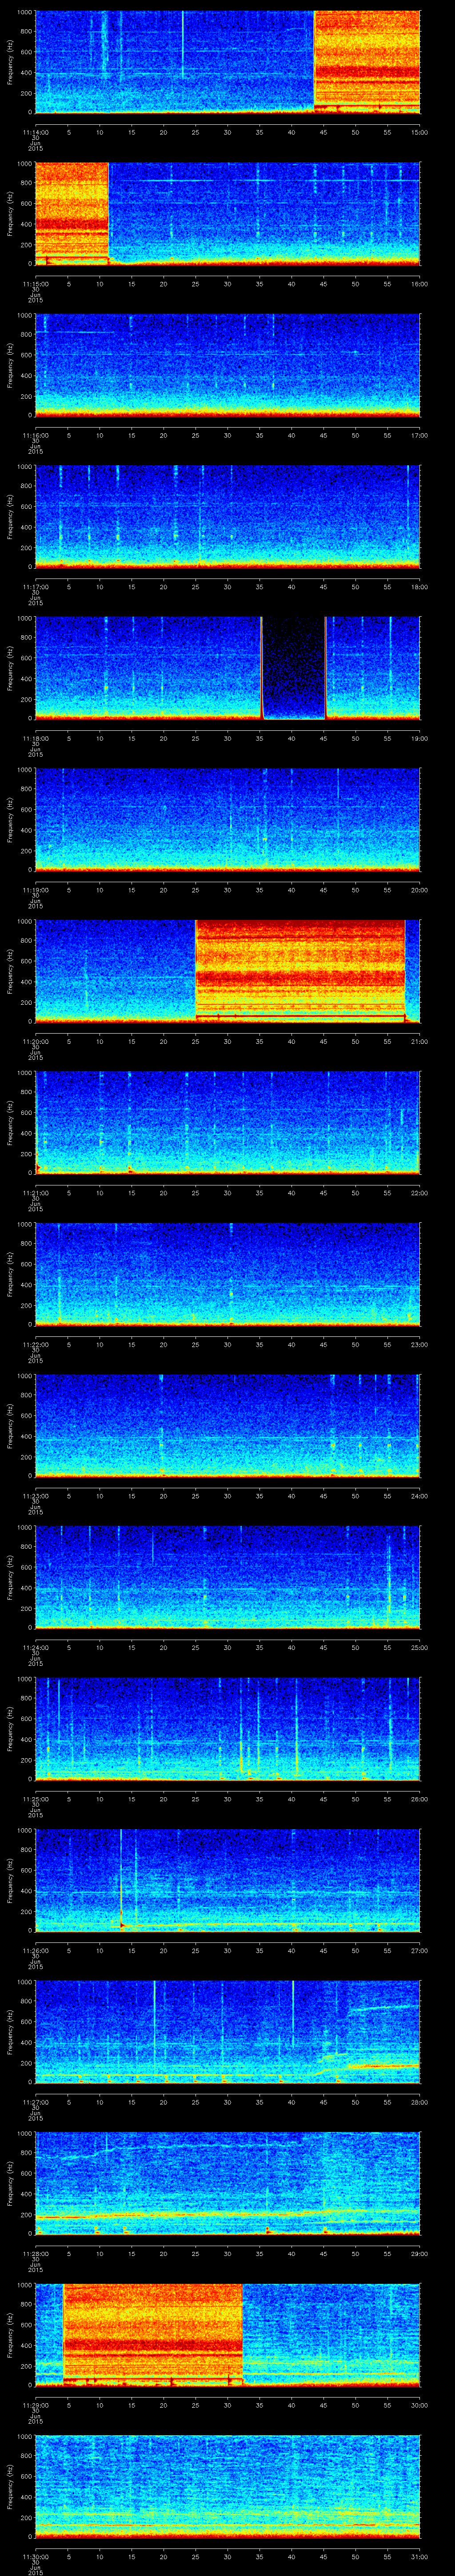This screenshot has width=455, height=2576.
Task: Click the '11:24:00' time axis label
Action: point(35,1647)
